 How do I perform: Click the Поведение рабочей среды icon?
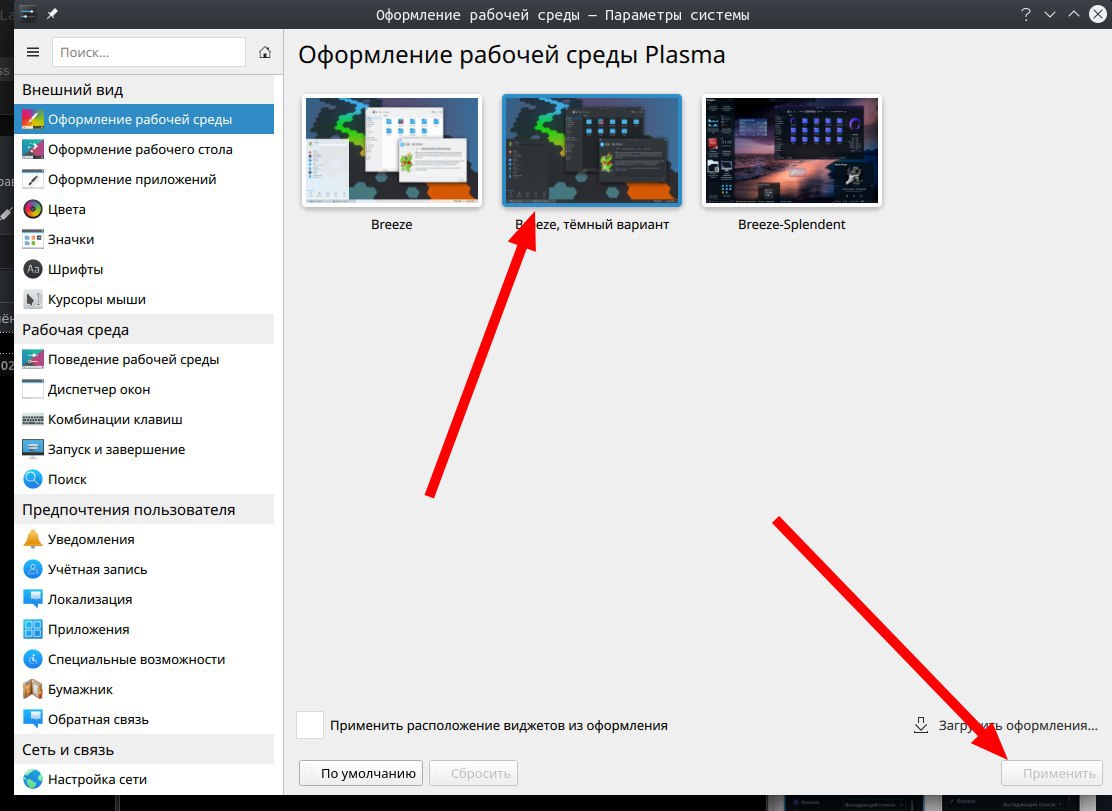tap(33, 359)
